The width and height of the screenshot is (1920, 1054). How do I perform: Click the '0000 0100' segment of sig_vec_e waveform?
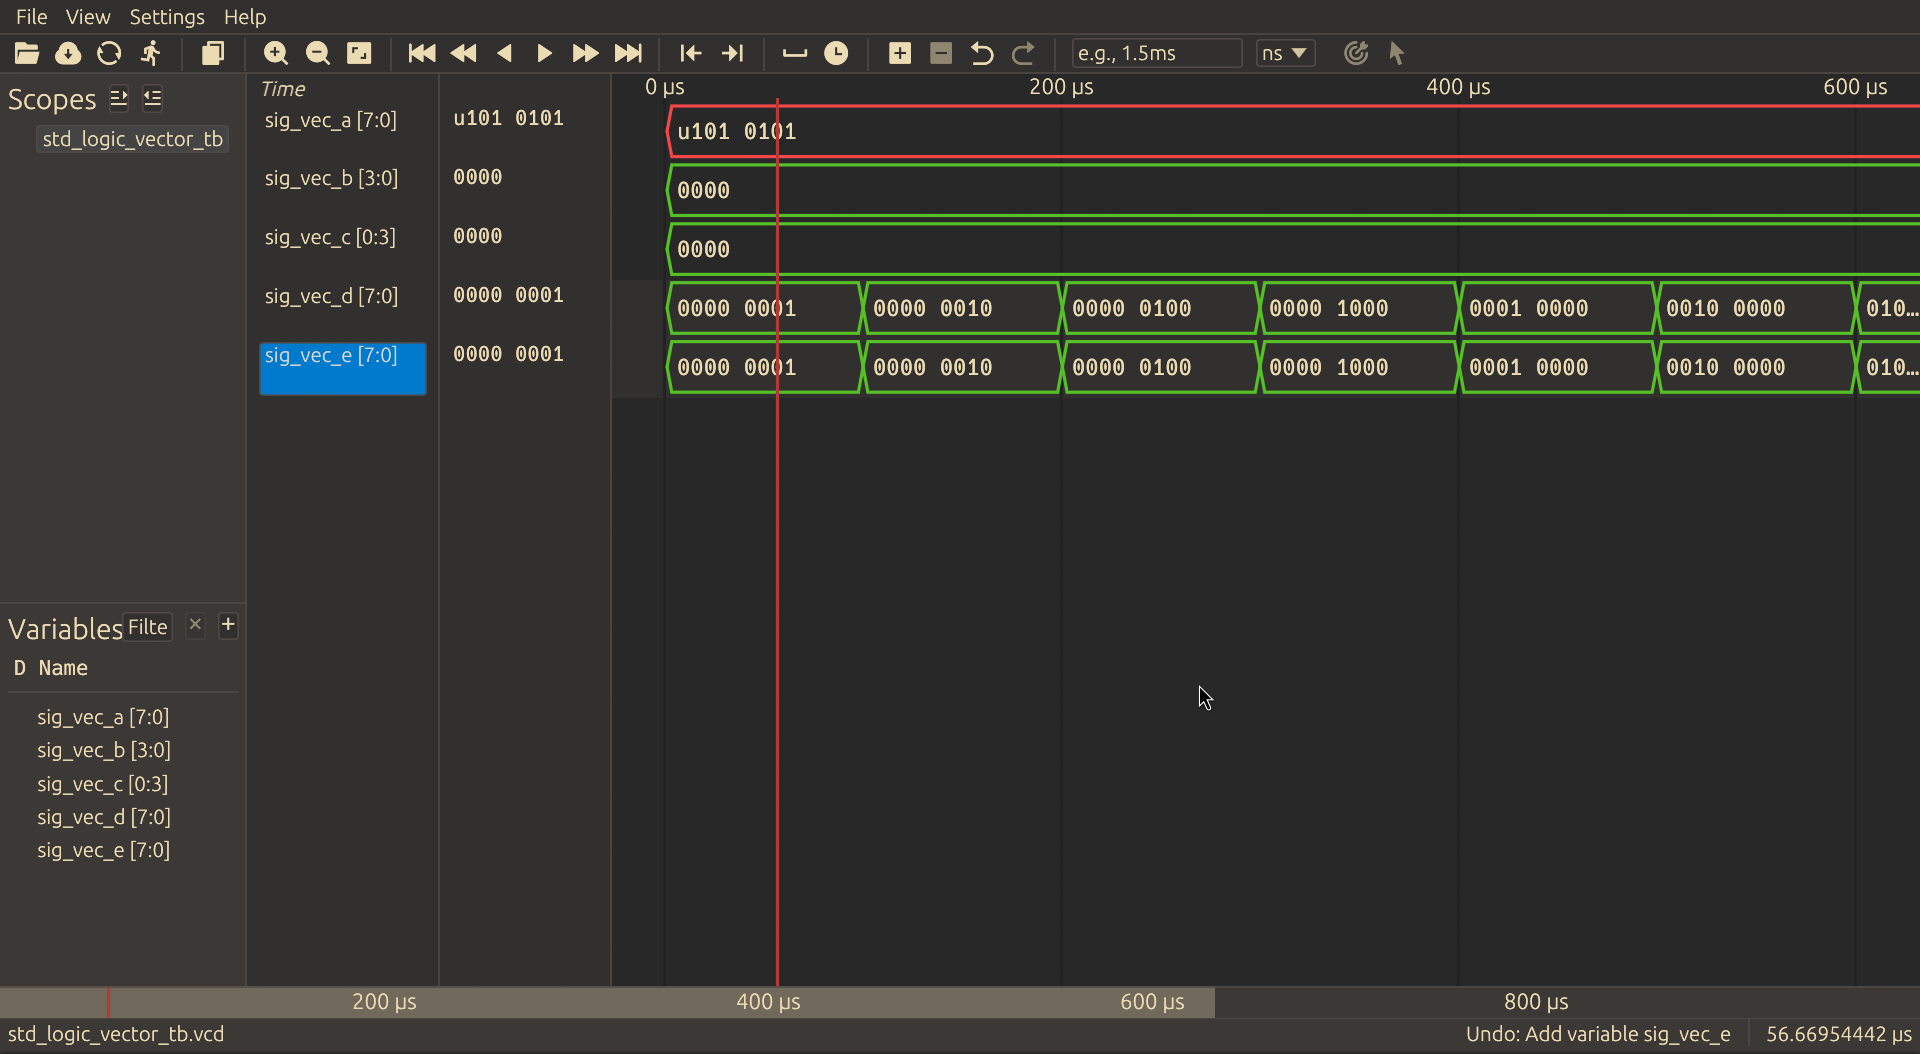1160,367
